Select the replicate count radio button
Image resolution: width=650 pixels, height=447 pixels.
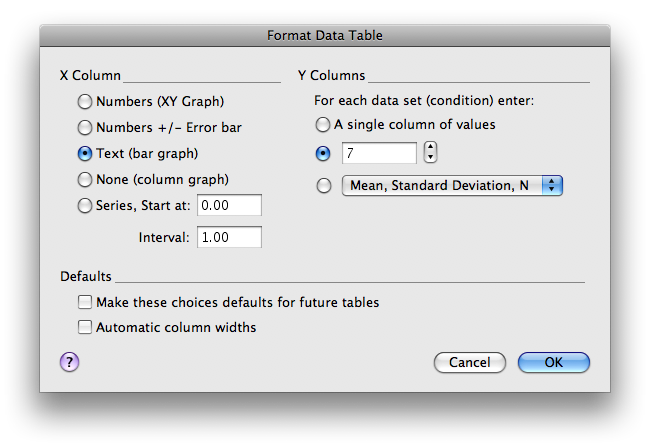point(322,153)
